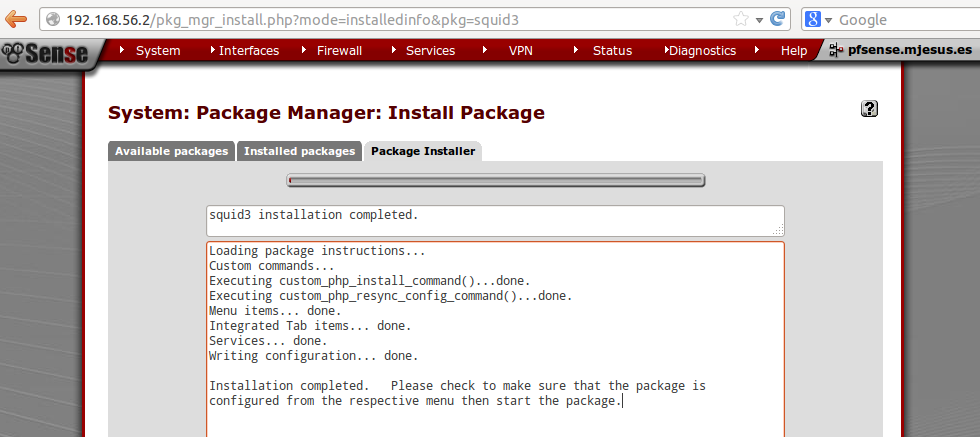Open the System menu
The width and height of the screenshot is (980, 437).
point(157,50)
